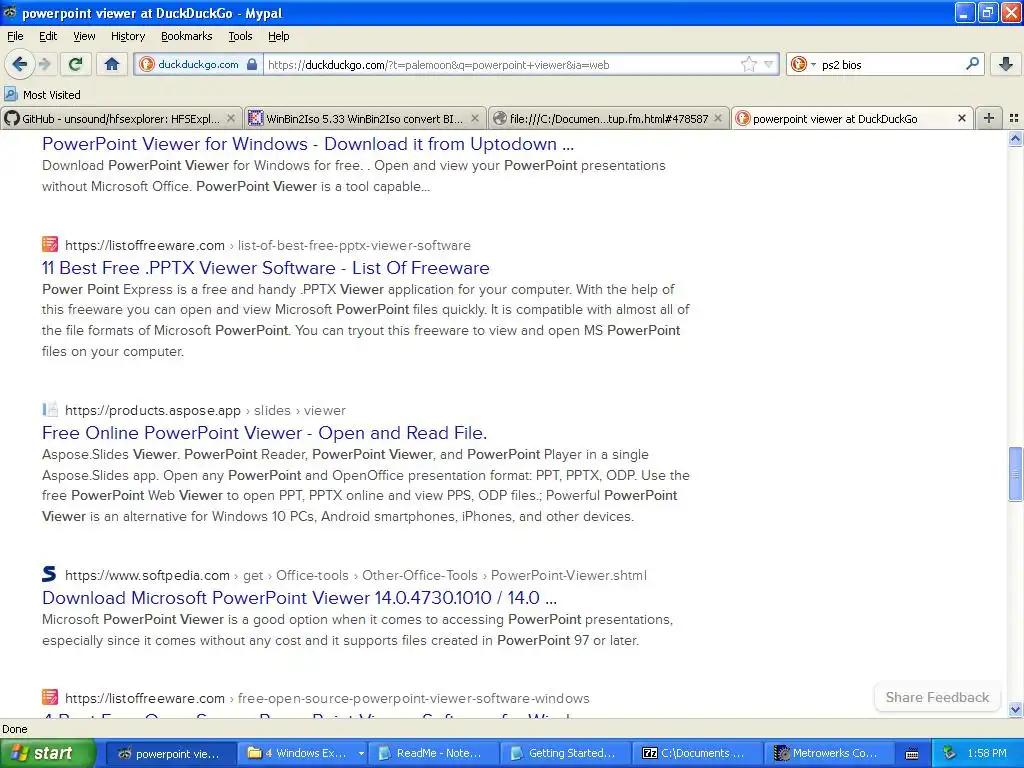
Task: Open the File menu
Action: pyautogui.click(x=15, y=36)
